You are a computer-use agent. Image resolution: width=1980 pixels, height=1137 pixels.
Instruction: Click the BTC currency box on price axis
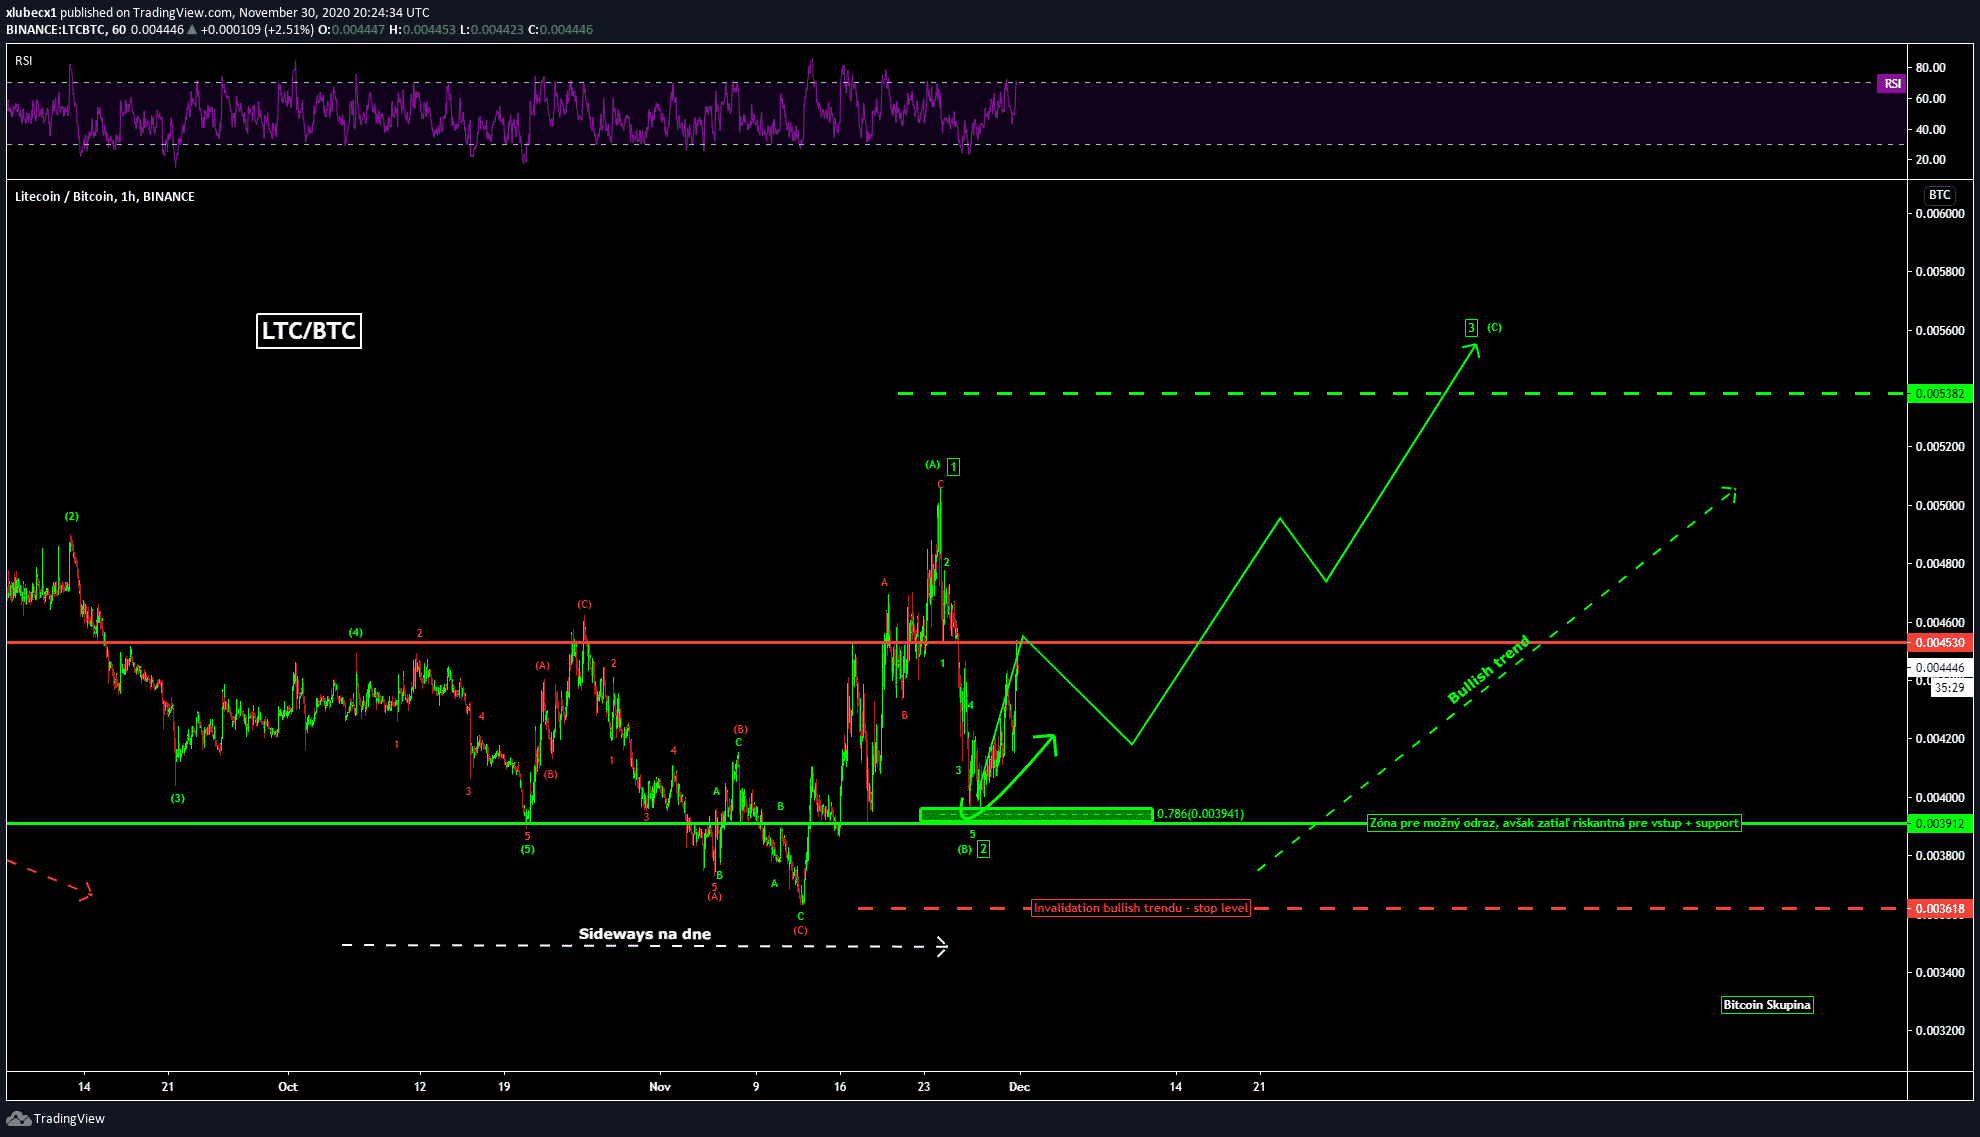pos(1939,195)
